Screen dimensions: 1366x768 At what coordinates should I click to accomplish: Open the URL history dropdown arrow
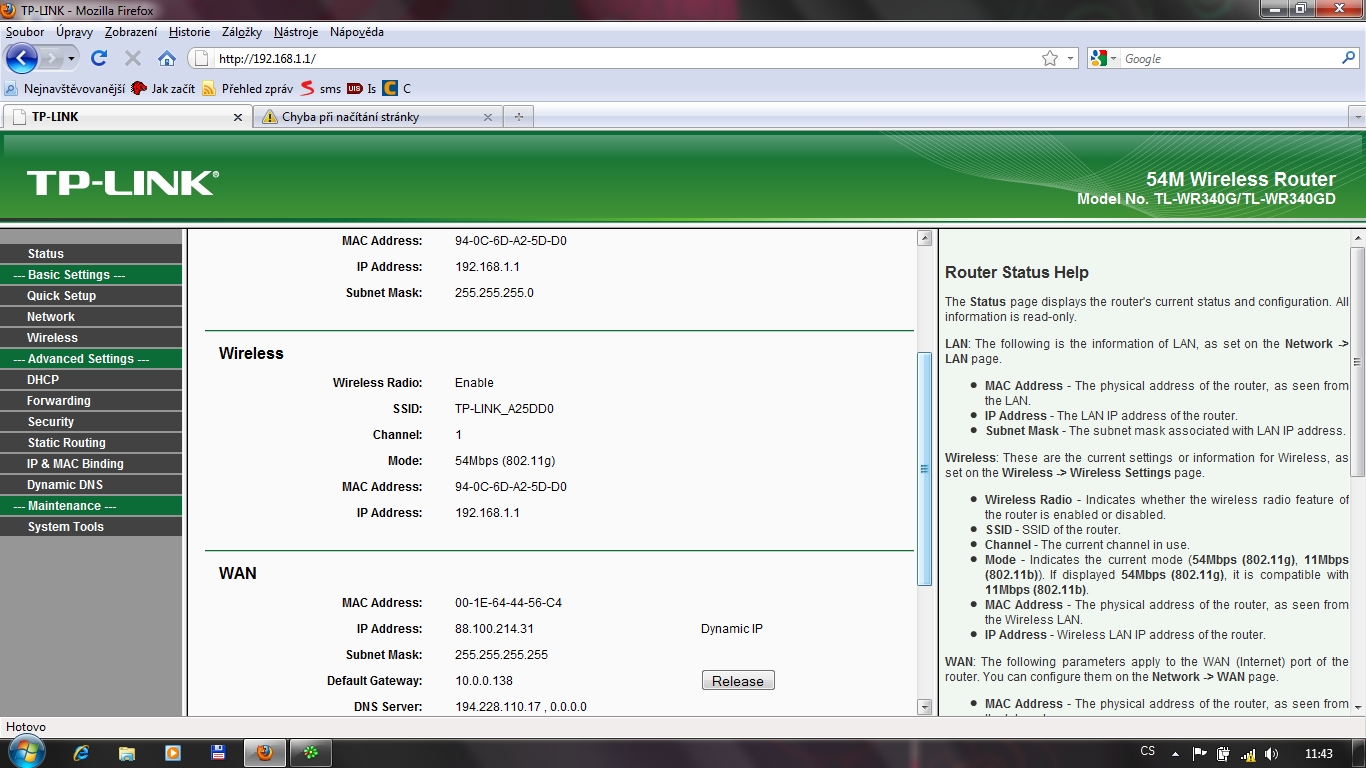coord(1071,58)
